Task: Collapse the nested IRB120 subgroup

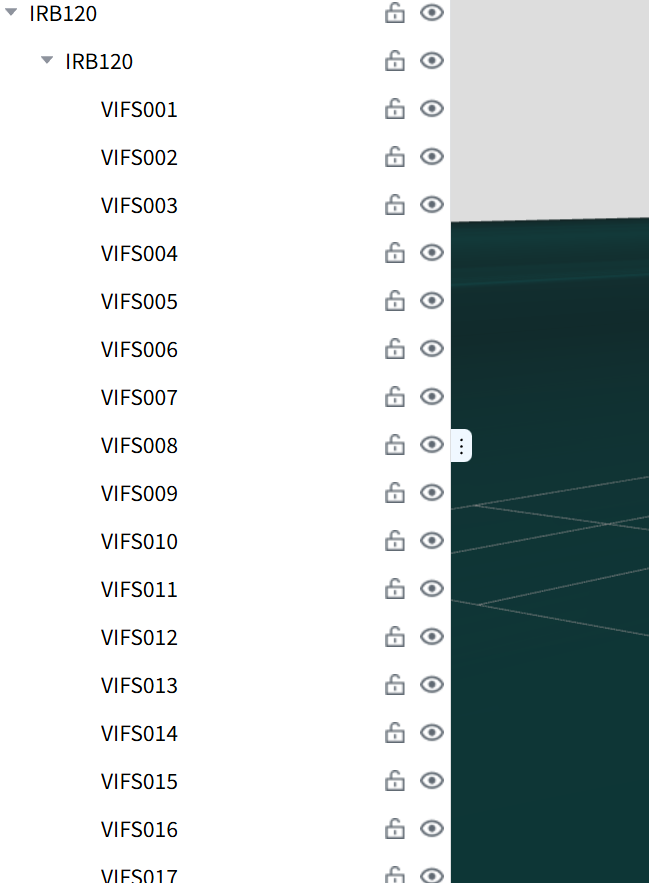Action: (47, 59)
